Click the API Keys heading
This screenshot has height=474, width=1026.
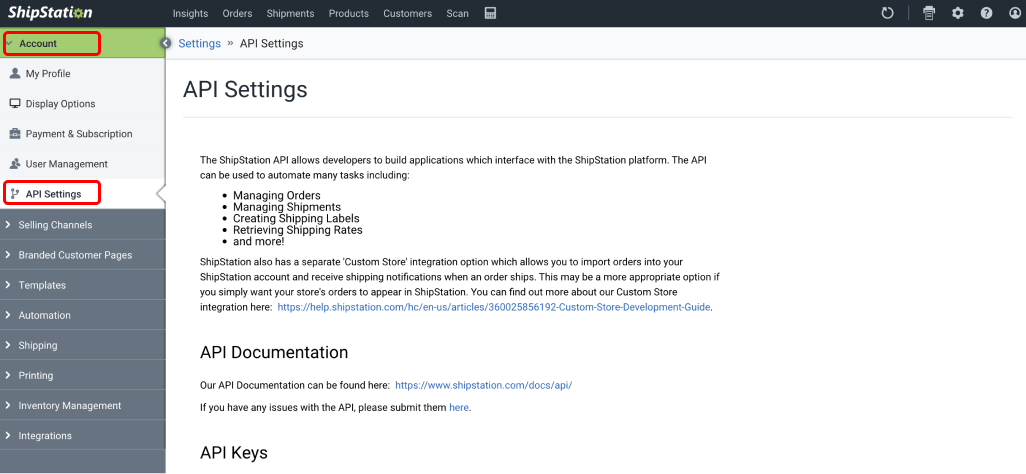(234, 452)
